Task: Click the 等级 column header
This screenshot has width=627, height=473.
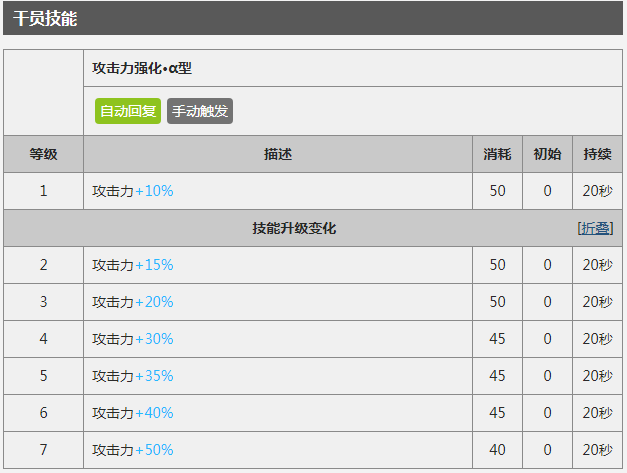Action: click(x=43, y=154)
